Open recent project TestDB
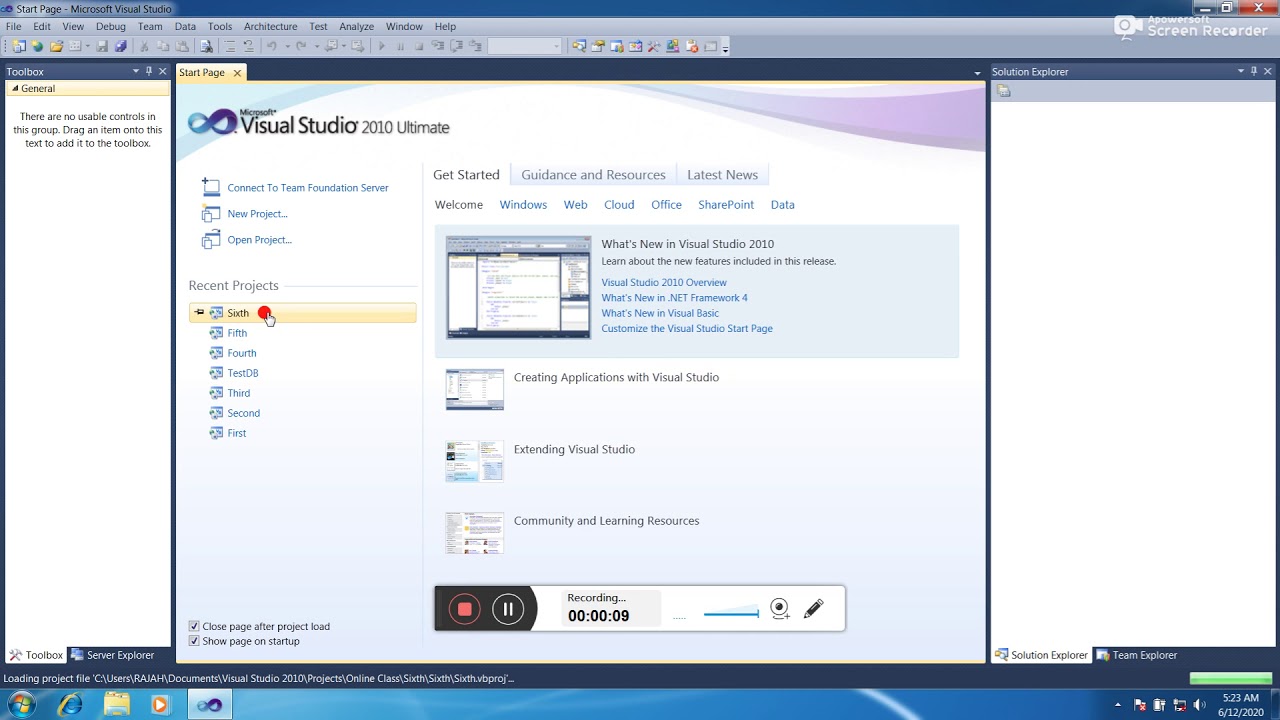Screen dimensions: 1280x720 [243, 373]
